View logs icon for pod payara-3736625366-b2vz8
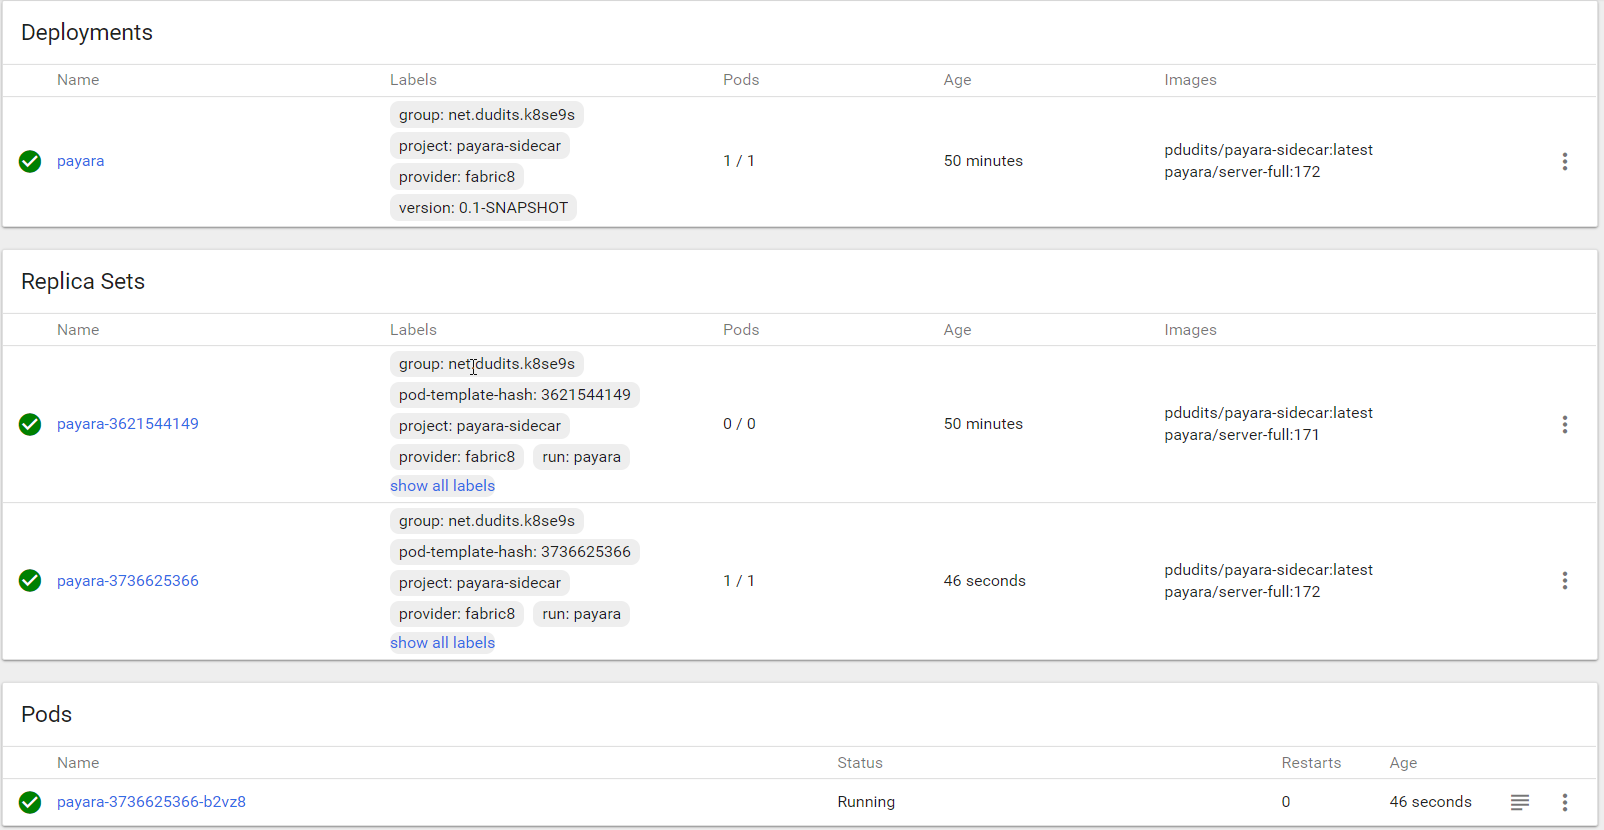 1520,802
